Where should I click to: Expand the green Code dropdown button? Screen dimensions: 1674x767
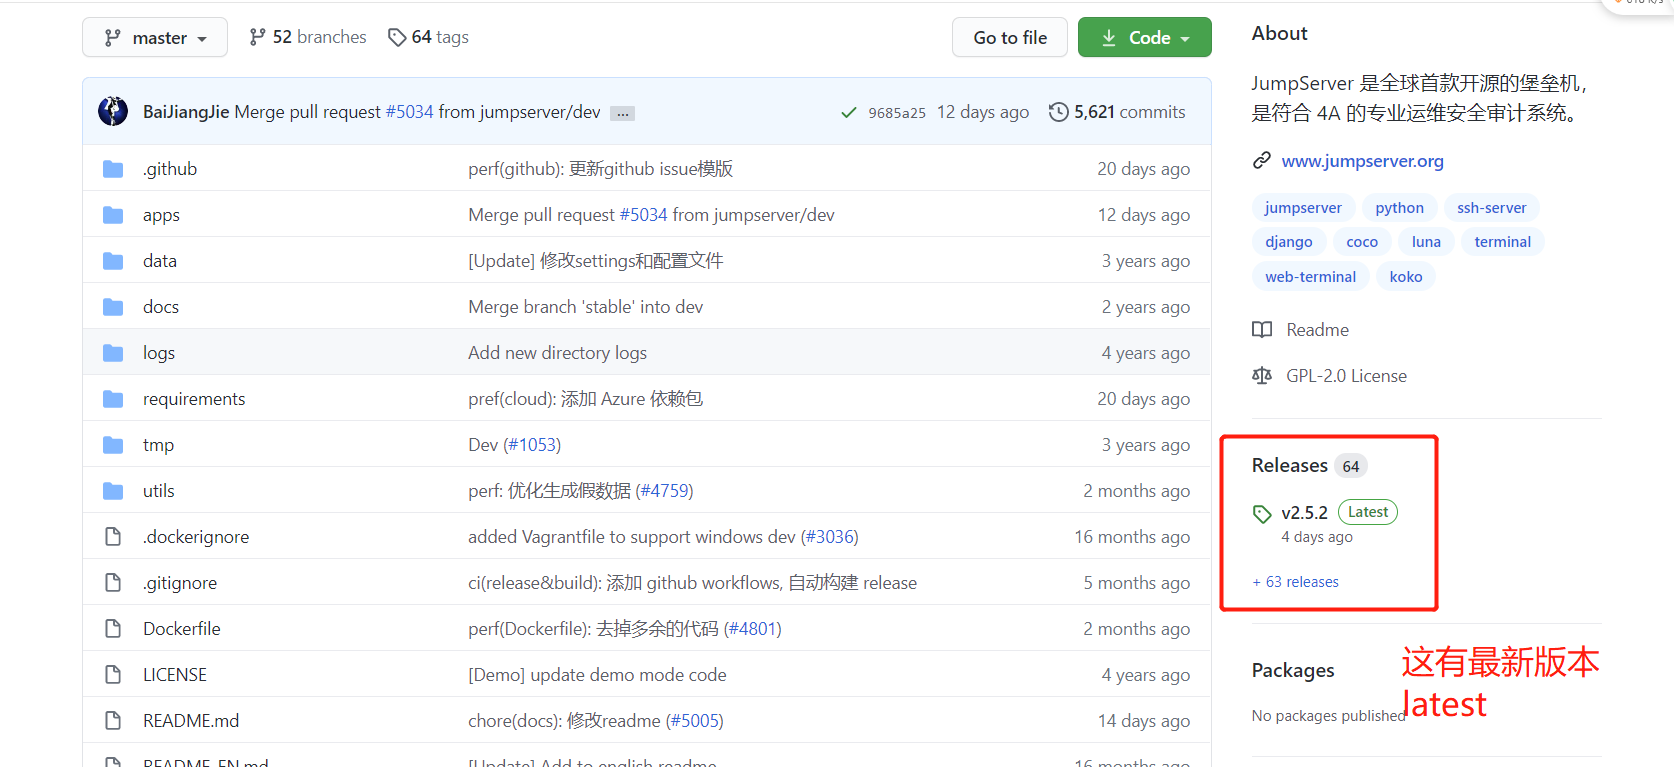pos(1144,38)
